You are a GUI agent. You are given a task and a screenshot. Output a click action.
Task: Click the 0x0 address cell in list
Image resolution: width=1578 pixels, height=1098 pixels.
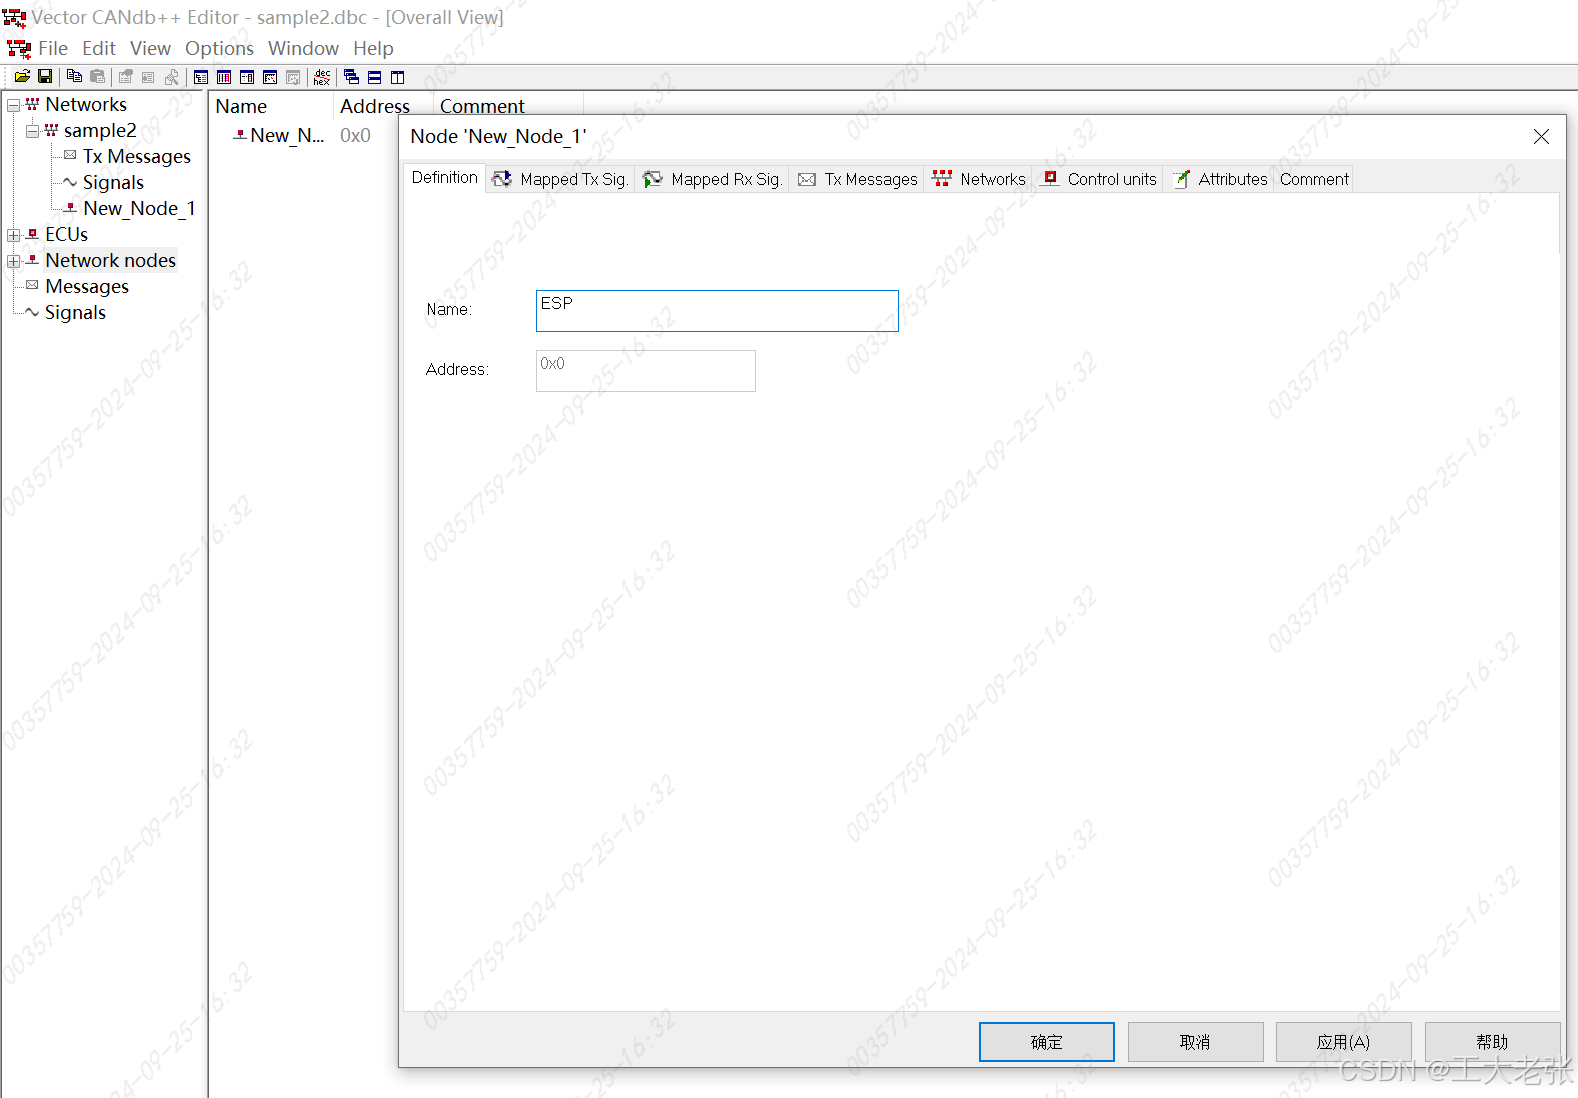click(355, 135)
